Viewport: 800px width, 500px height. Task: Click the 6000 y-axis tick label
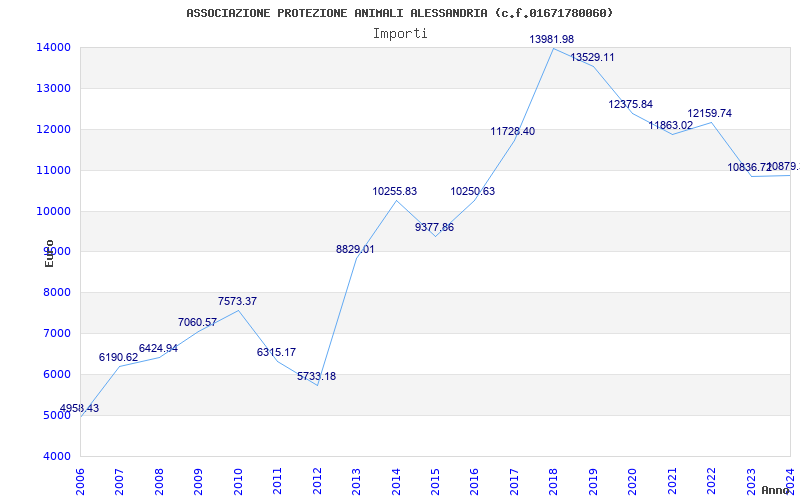point(56,374)
